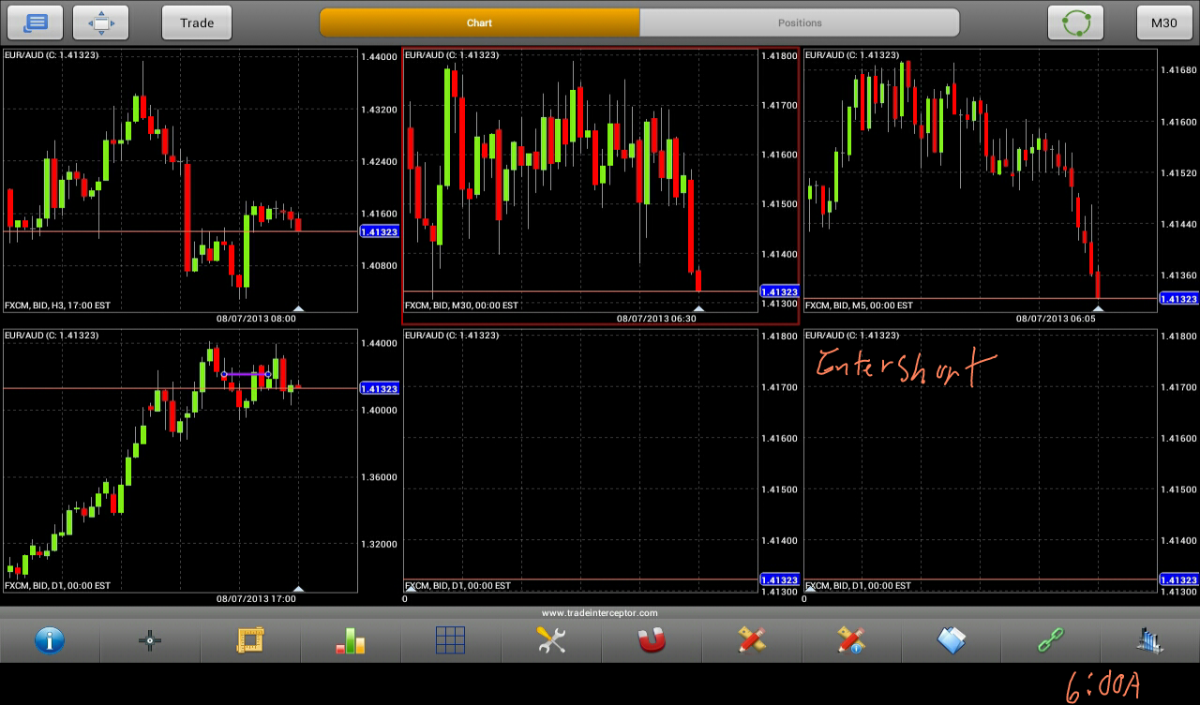Open the blue grid layout icon
The width and height of the screenshot is (1200, 705).
pos(451,640)
